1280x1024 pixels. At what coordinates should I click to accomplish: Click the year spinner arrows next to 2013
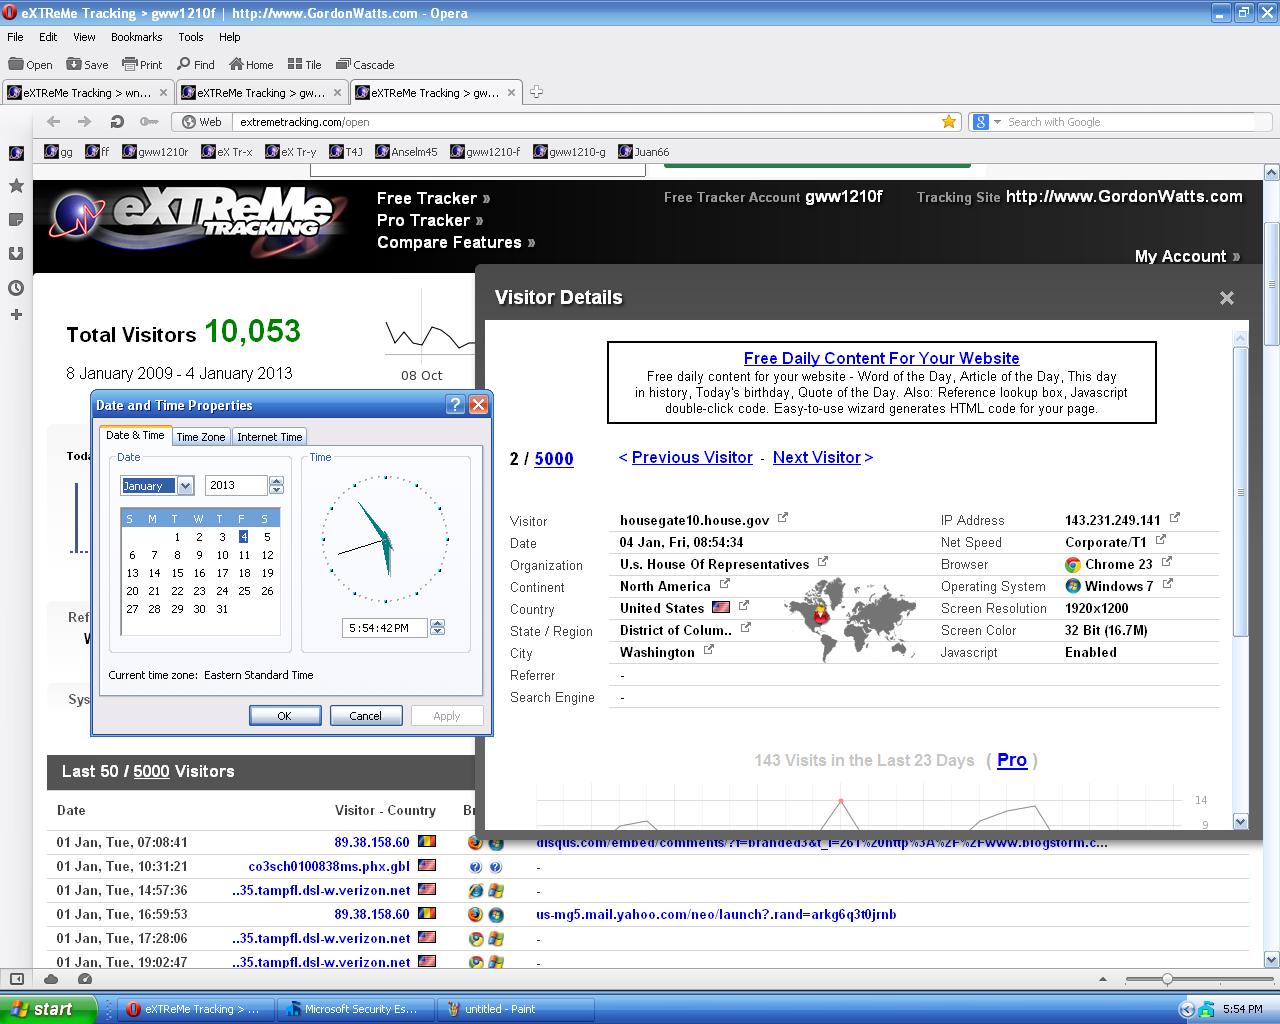[277, 485]
